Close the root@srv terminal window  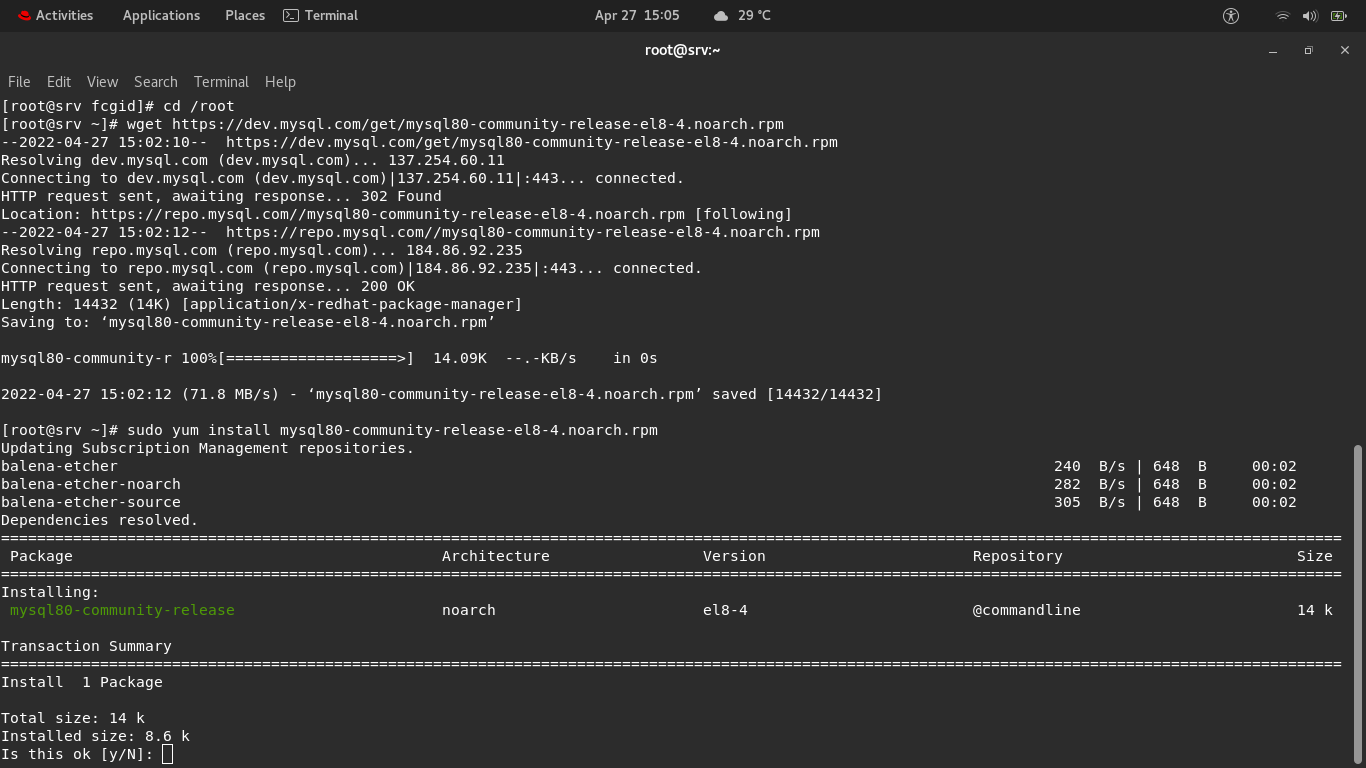(1345, 50)
